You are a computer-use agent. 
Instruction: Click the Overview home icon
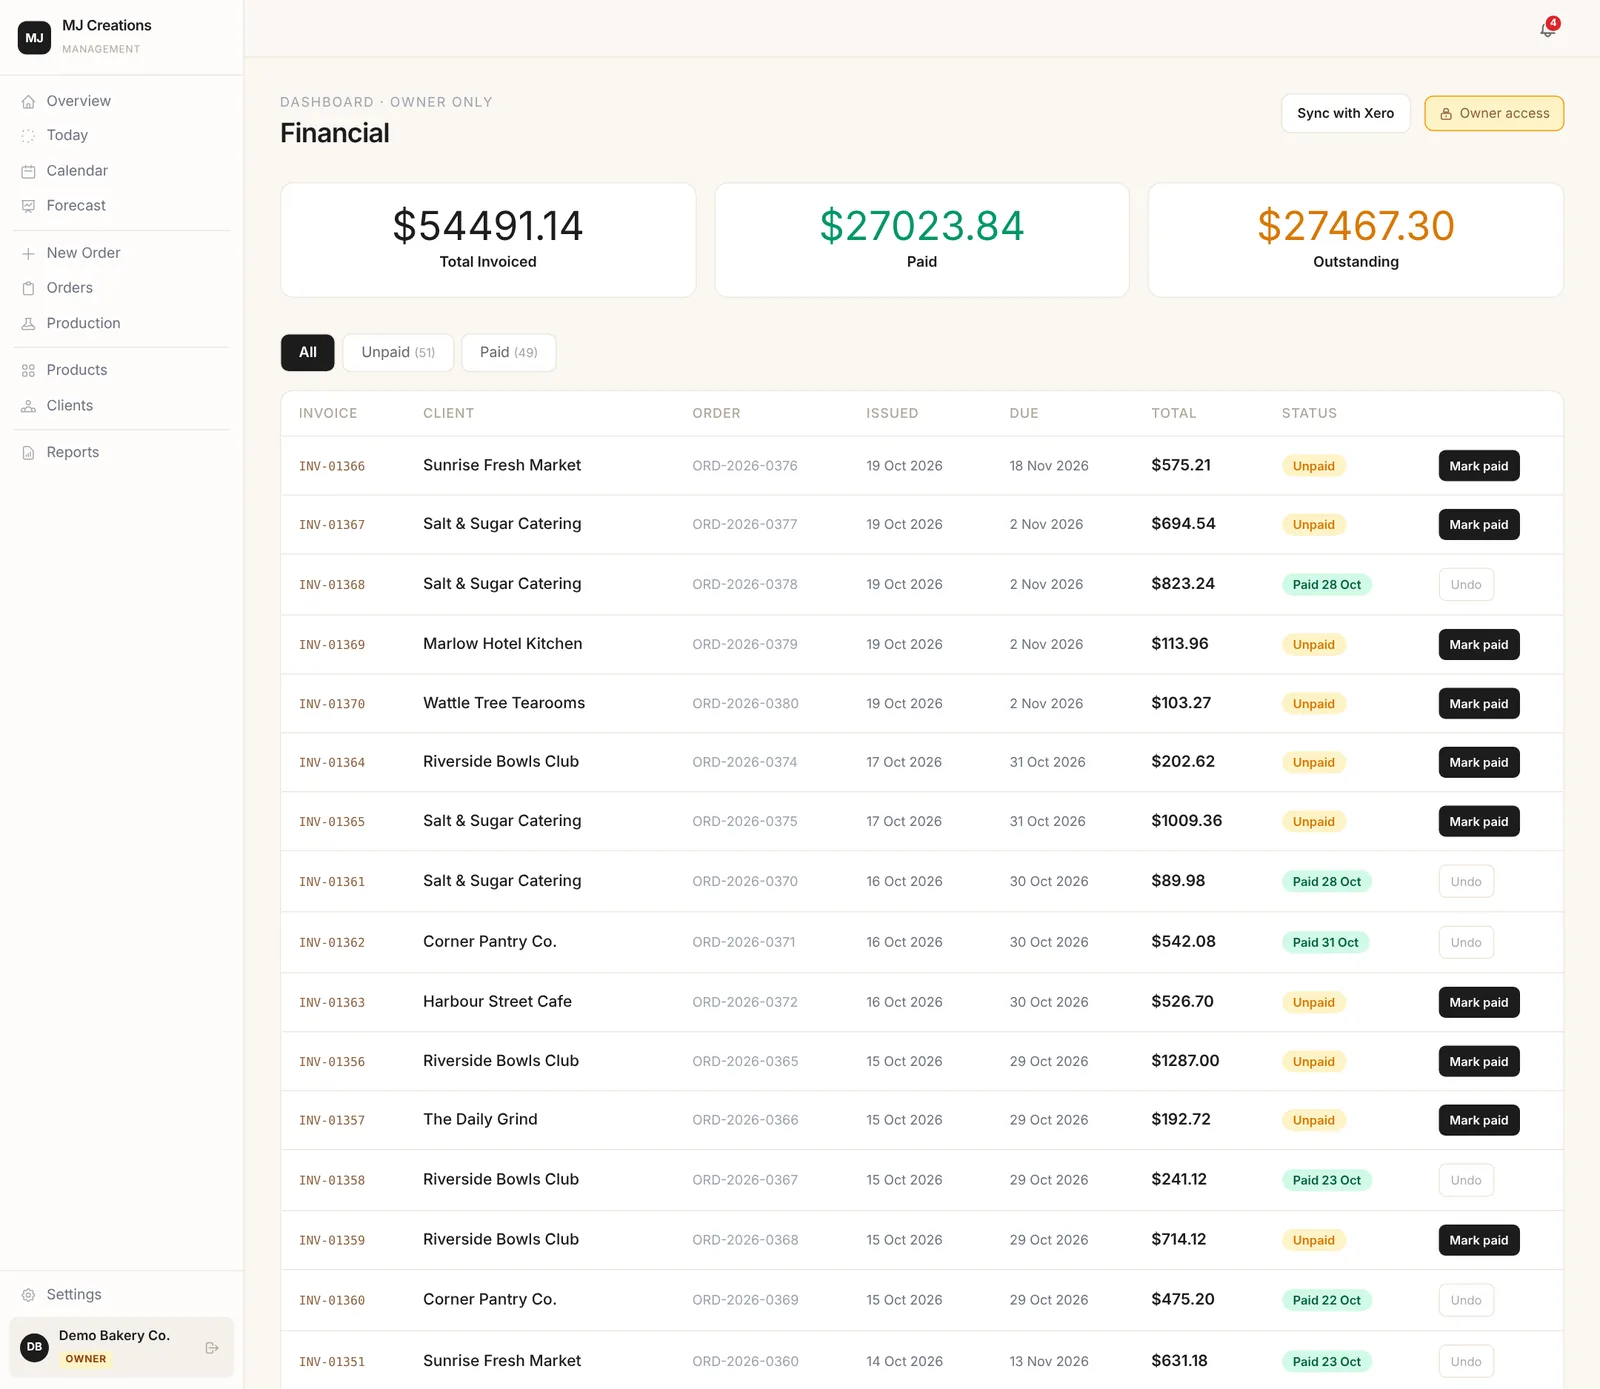(x=28, y=102)
